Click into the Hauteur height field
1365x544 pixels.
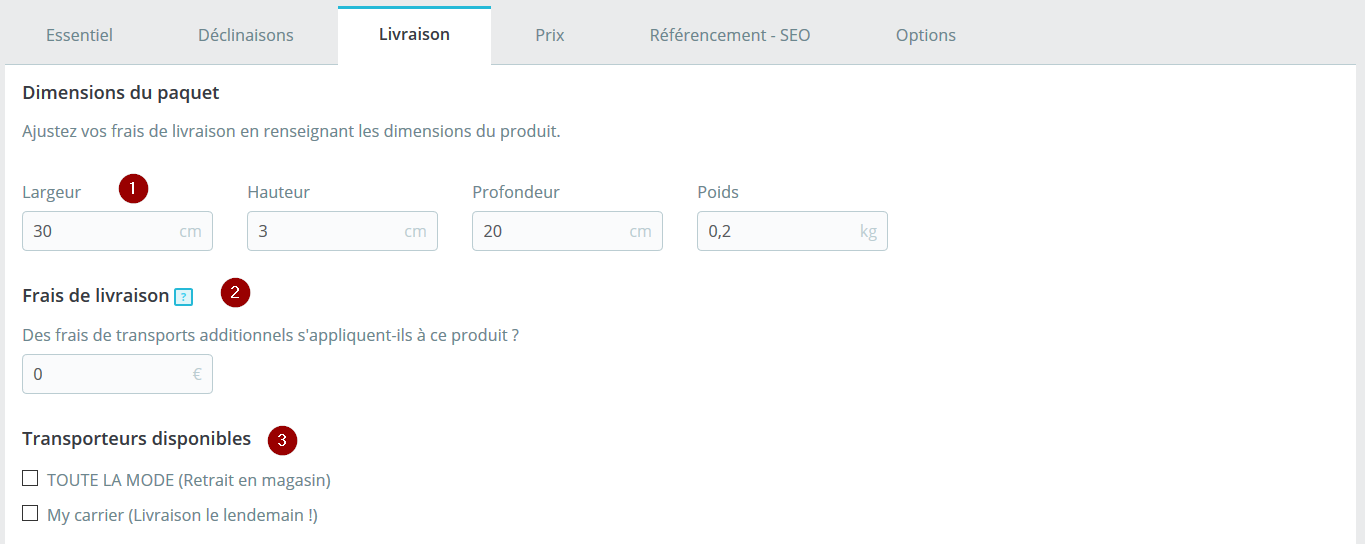coord(342,231)
